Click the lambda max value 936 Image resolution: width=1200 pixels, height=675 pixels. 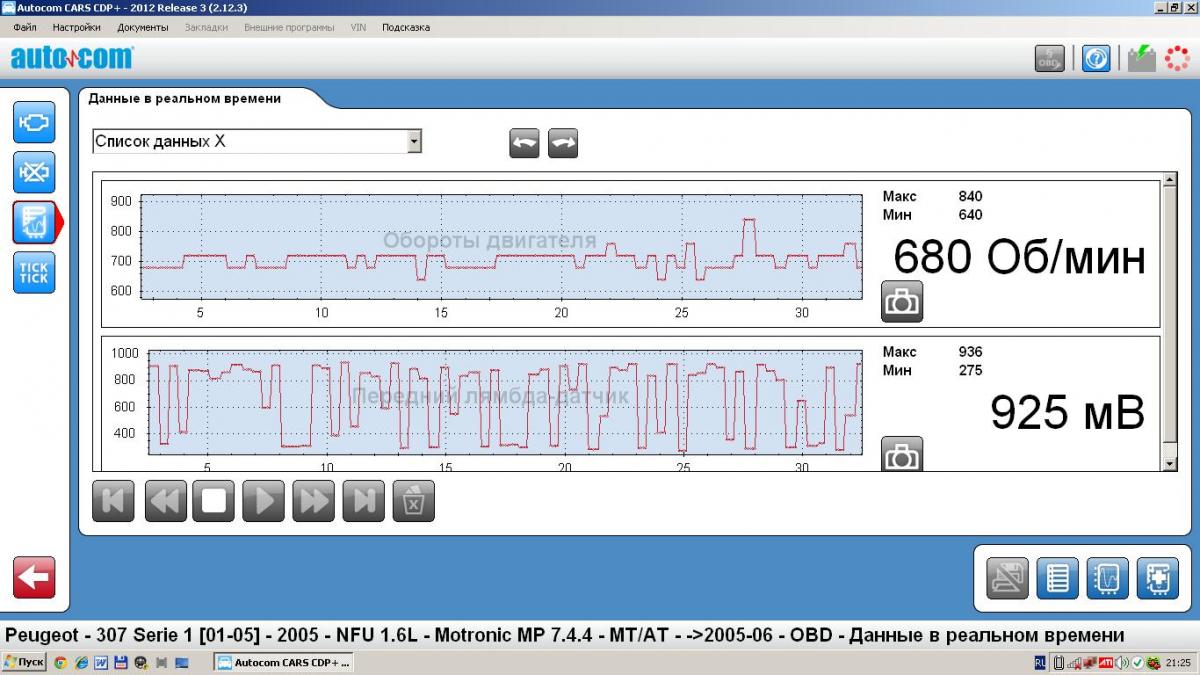pyautogui.click(x=970, y=352)
